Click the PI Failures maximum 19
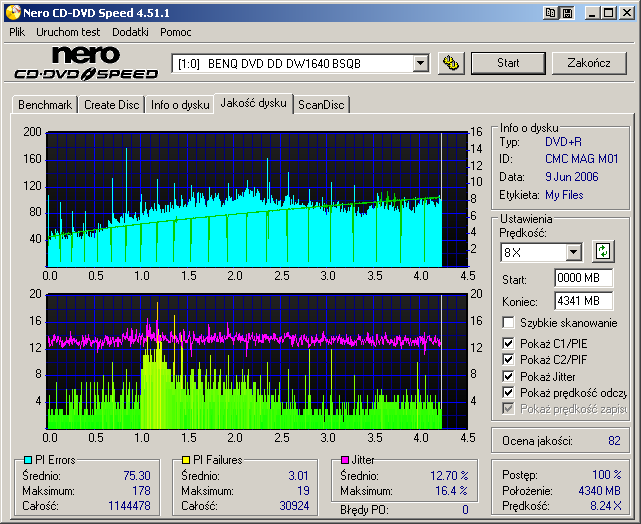This screenshot has height=524, width=641. 303,491
